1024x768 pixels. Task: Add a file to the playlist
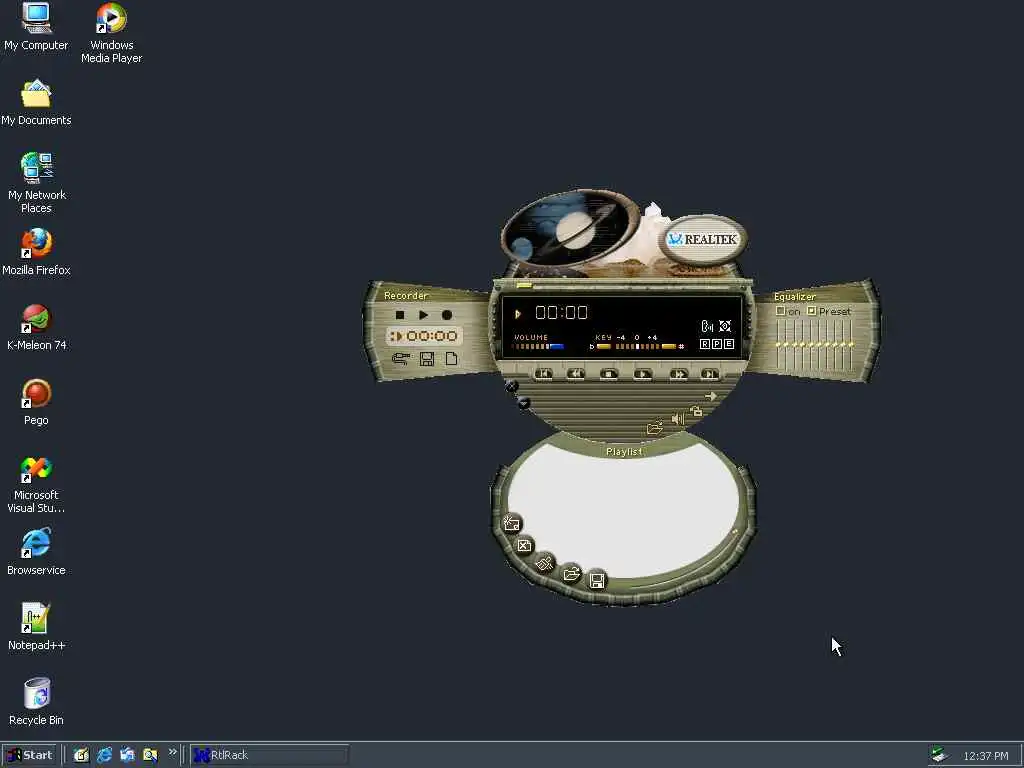[x=511, y=523]
